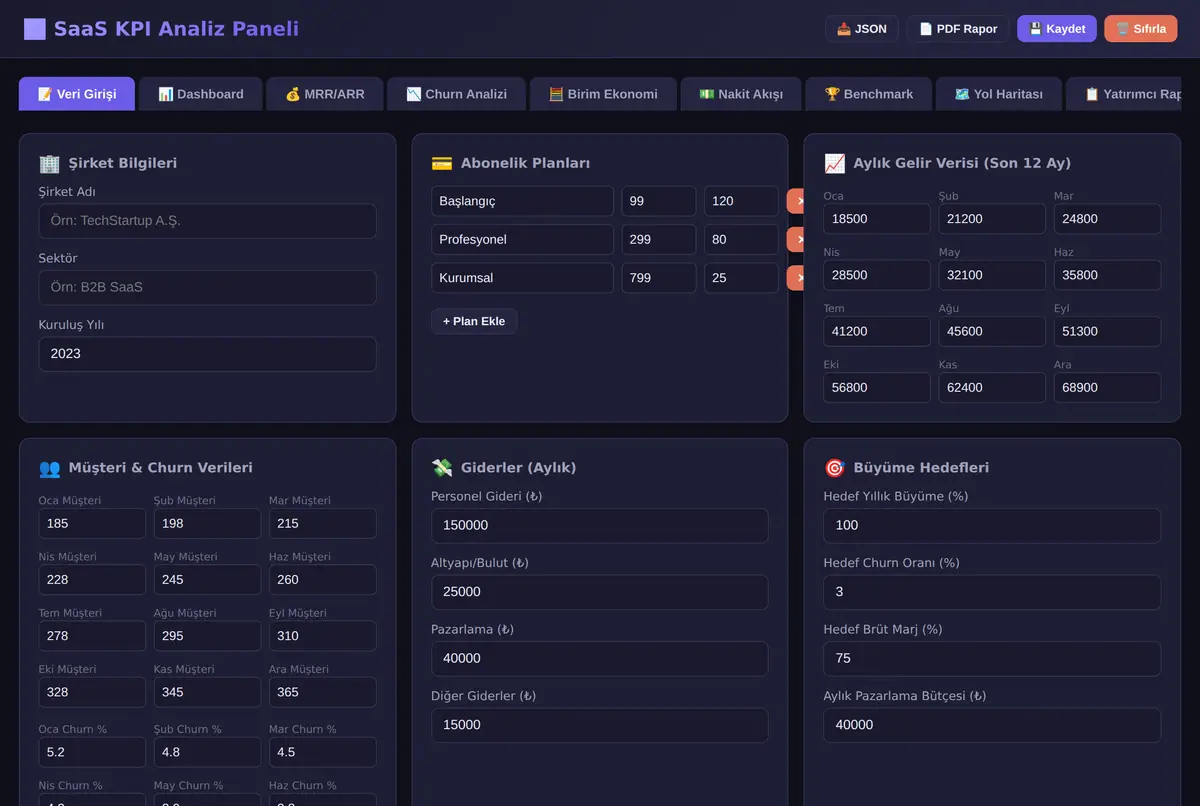The height and width of the screenshot is (806, 1200).
Task: Edit the Hedef Brüt Marj field
Action: [x=992, y=658]
